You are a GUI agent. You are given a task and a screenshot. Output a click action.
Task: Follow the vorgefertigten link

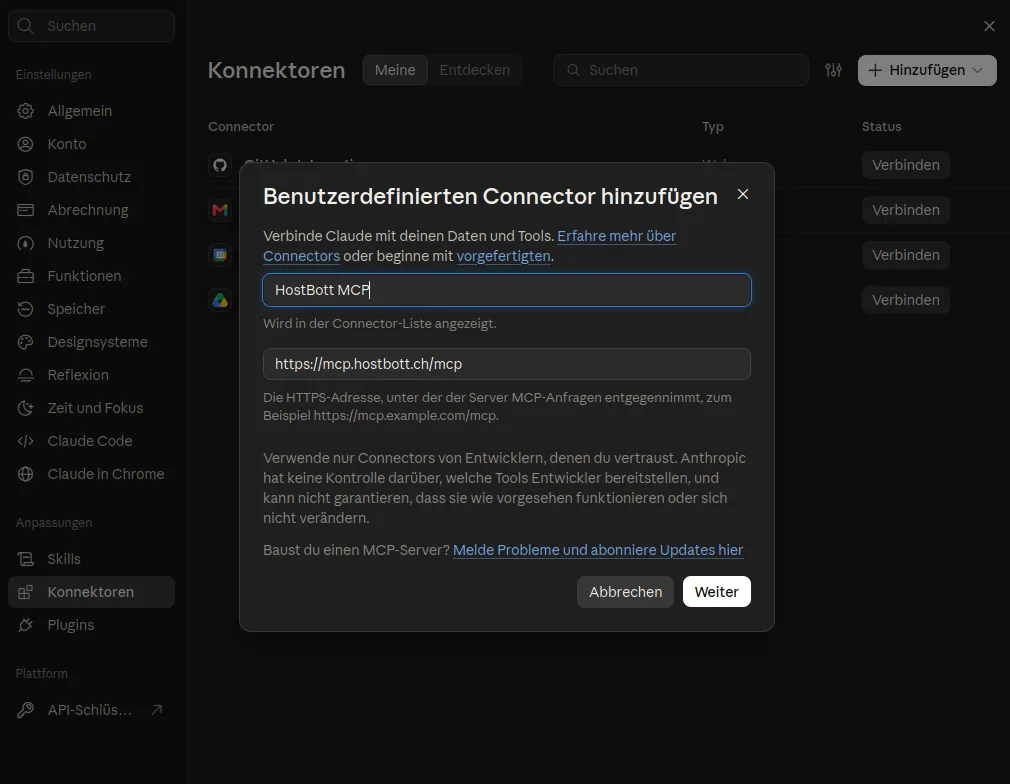click(x=504, y=256)
